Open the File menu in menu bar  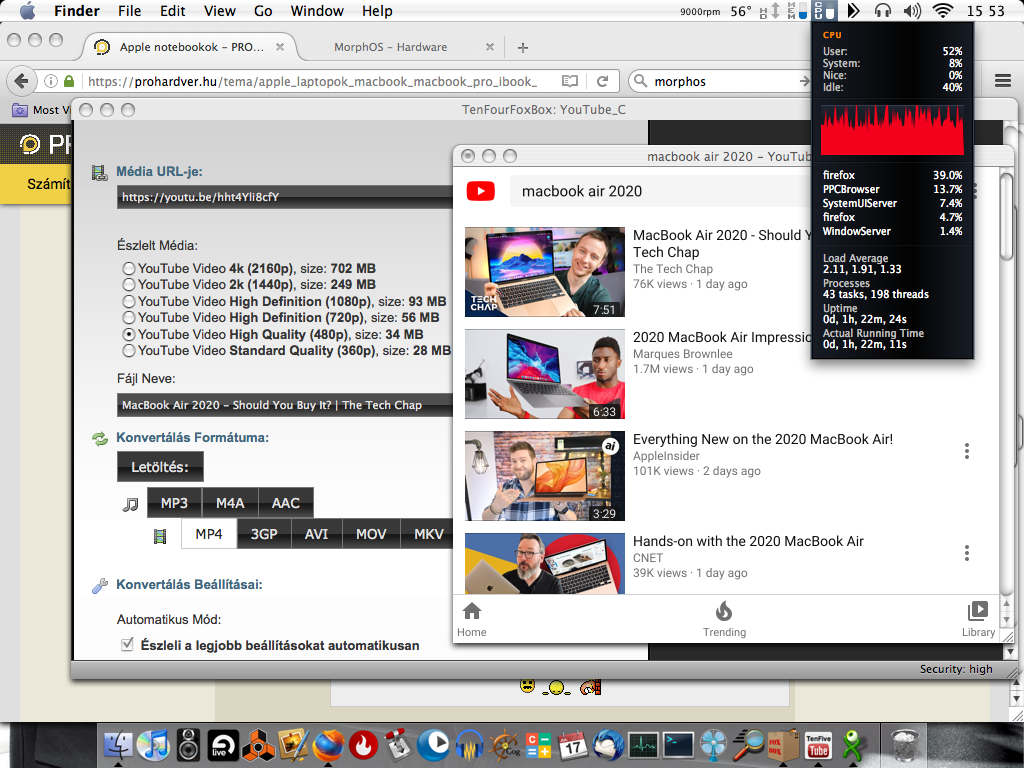point(129,11)
